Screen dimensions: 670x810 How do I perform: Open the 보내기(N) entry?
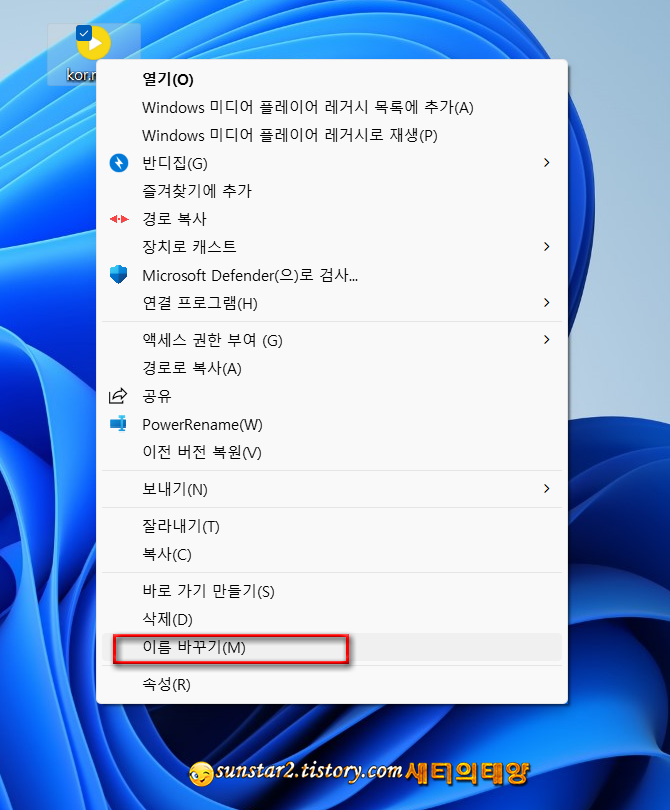point(332,489)
